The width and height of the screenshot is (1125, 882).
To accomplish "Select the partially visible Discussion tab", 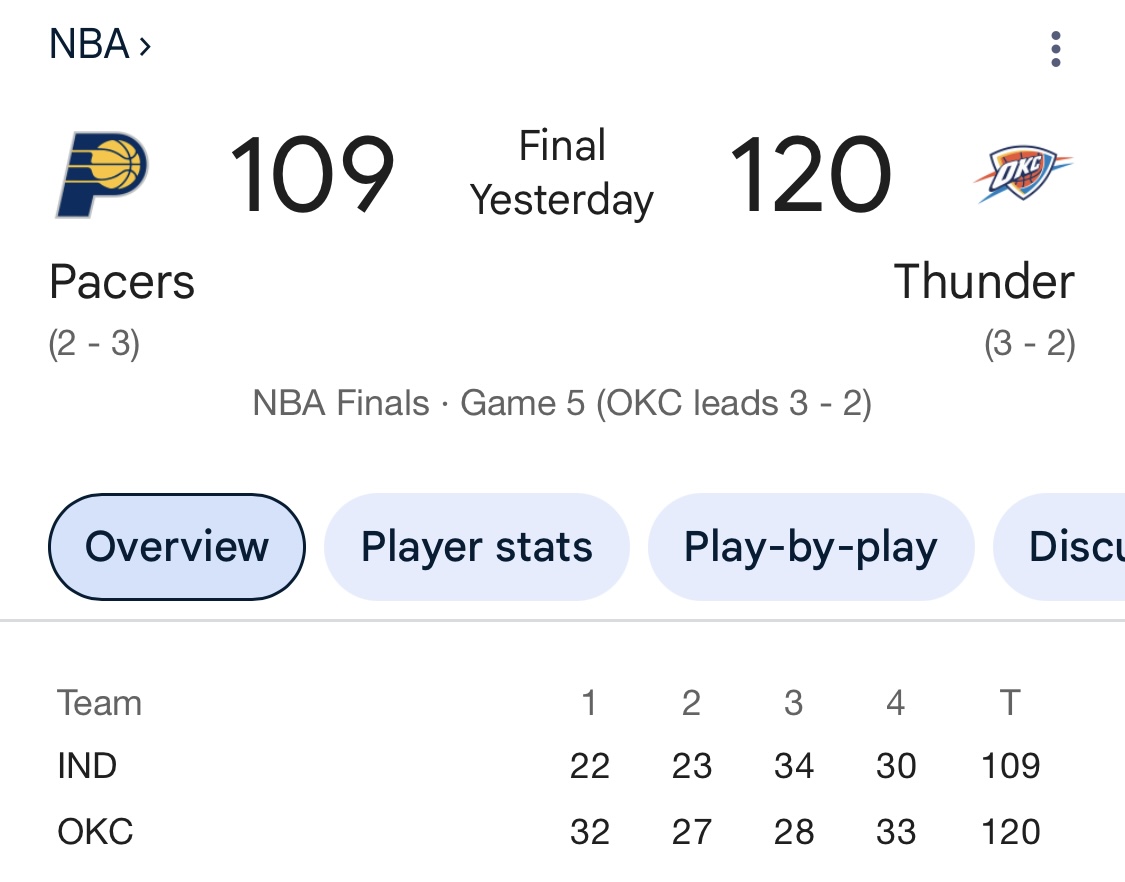I will [x=1059, y=547].
